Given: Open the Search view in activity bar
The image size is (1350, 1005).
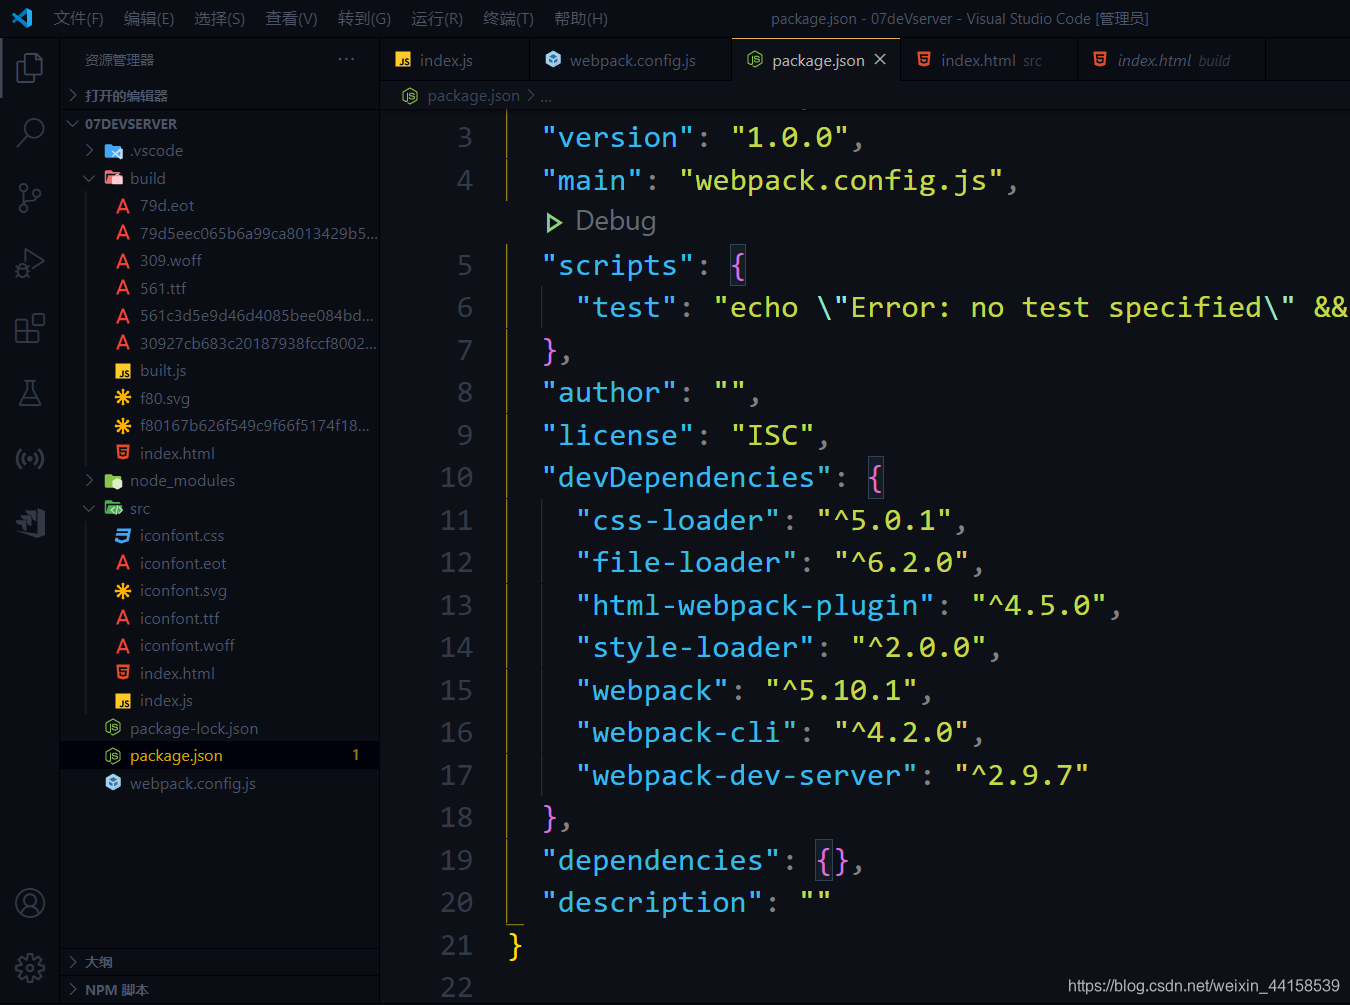Looking at the screenshot, I should [x=30, y=133].
